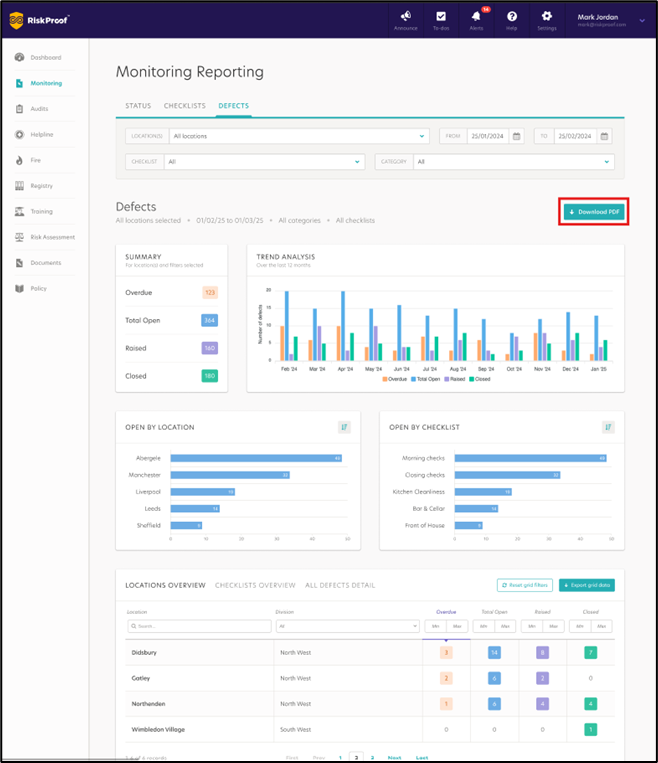Click the sort icon on Open by Location
This screenshot has width=658, height=763.
click(x=344, y=427)
